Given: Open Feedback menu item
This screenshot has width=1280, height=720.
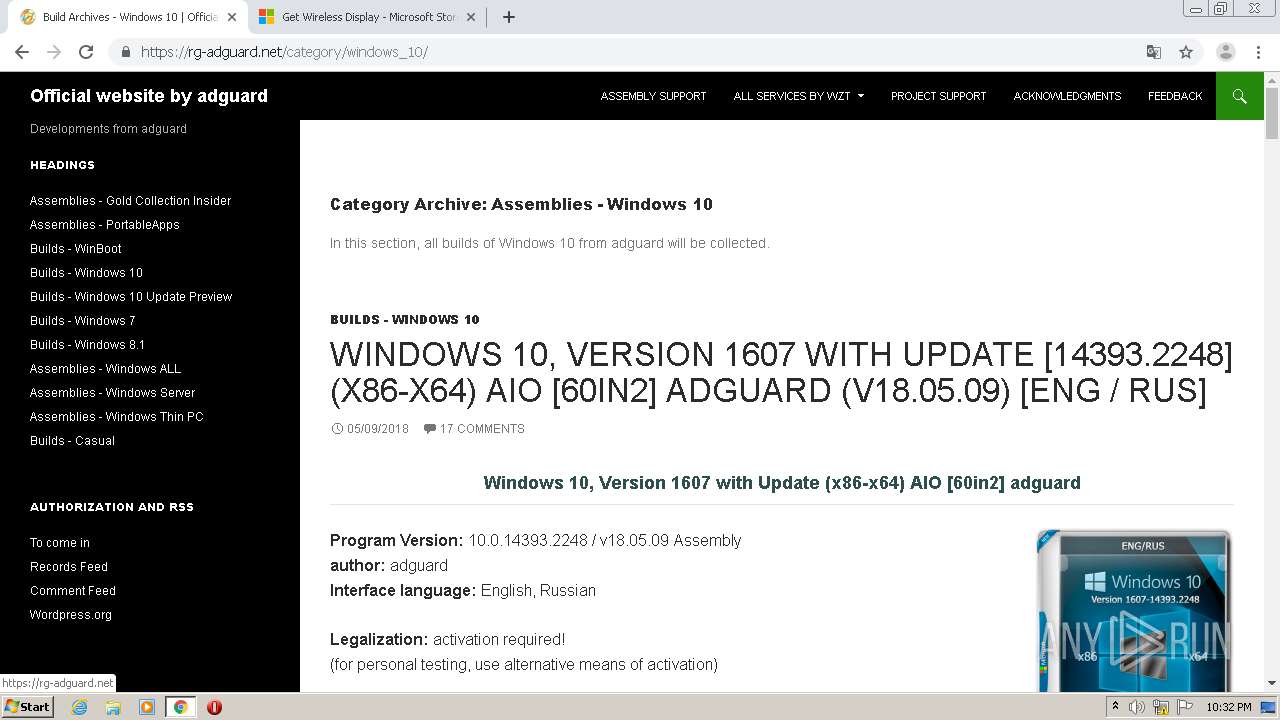Looking at the screenshot, I should click(x=1175, y=96).
